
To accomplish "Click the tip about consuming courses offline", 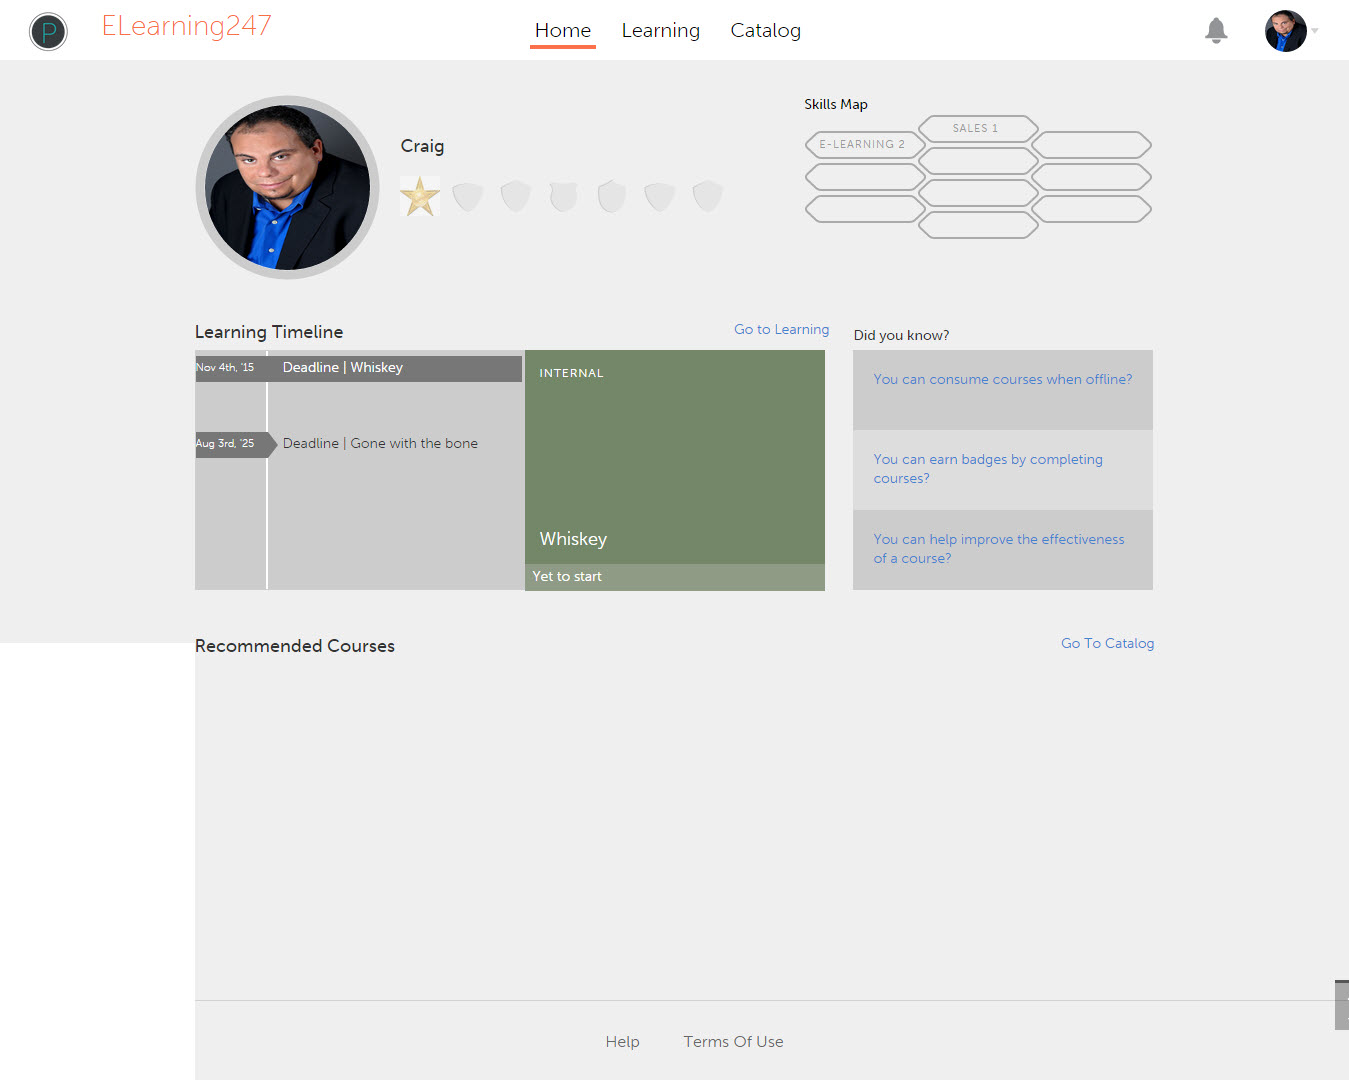I will tap(1002, 380).
